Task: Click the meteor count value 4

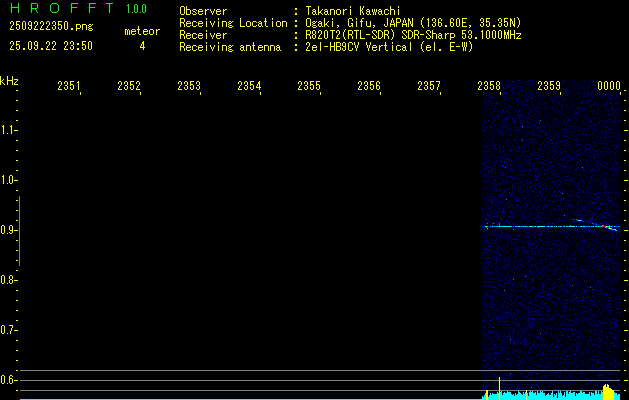Action: point(142,46)
